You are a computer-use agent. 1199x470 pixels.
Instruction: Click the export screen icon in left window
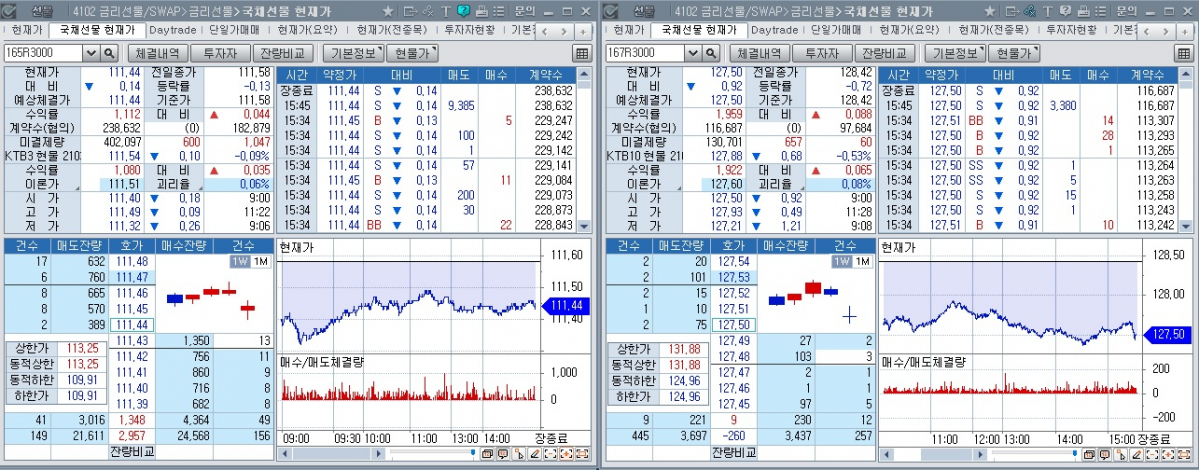411,11
